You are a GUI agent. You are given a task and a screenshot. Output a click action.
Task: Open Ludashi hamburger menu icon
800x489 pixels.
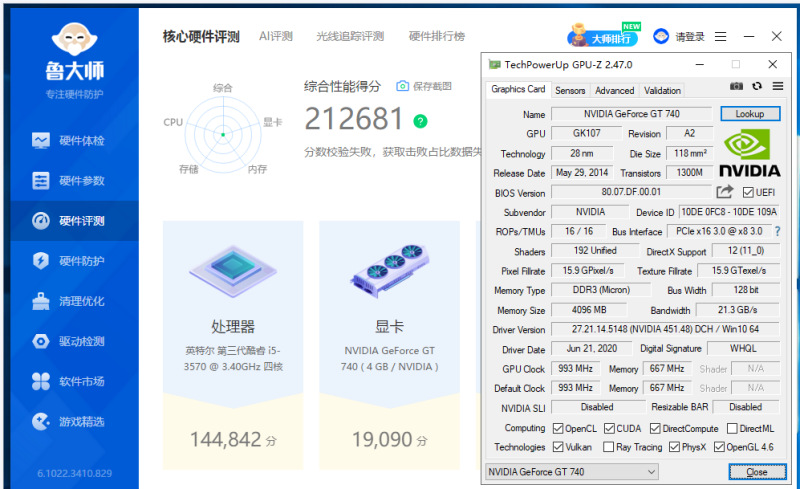(720, 36)
